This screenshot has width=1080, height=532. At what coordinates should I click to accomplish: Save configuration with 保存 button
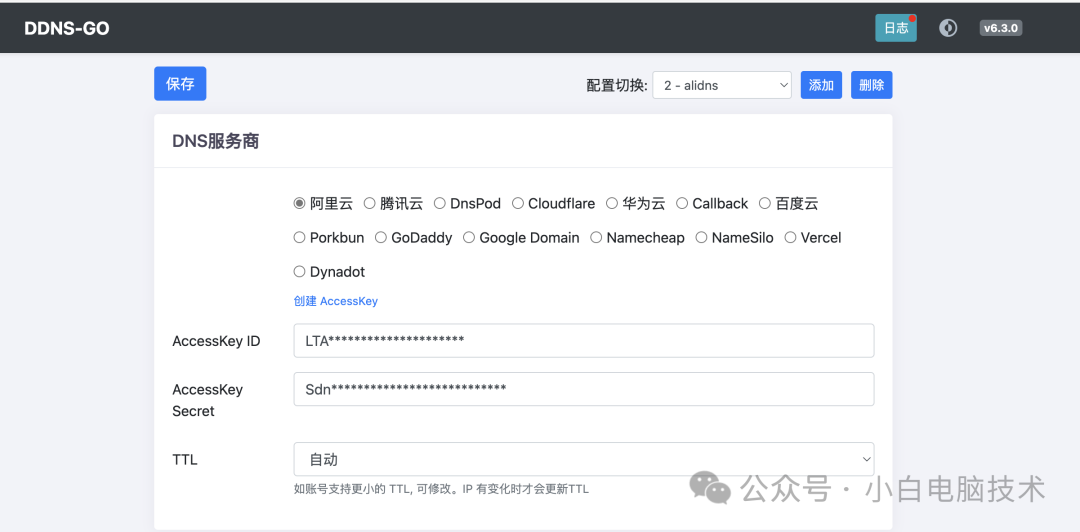[x=180, y=84]
